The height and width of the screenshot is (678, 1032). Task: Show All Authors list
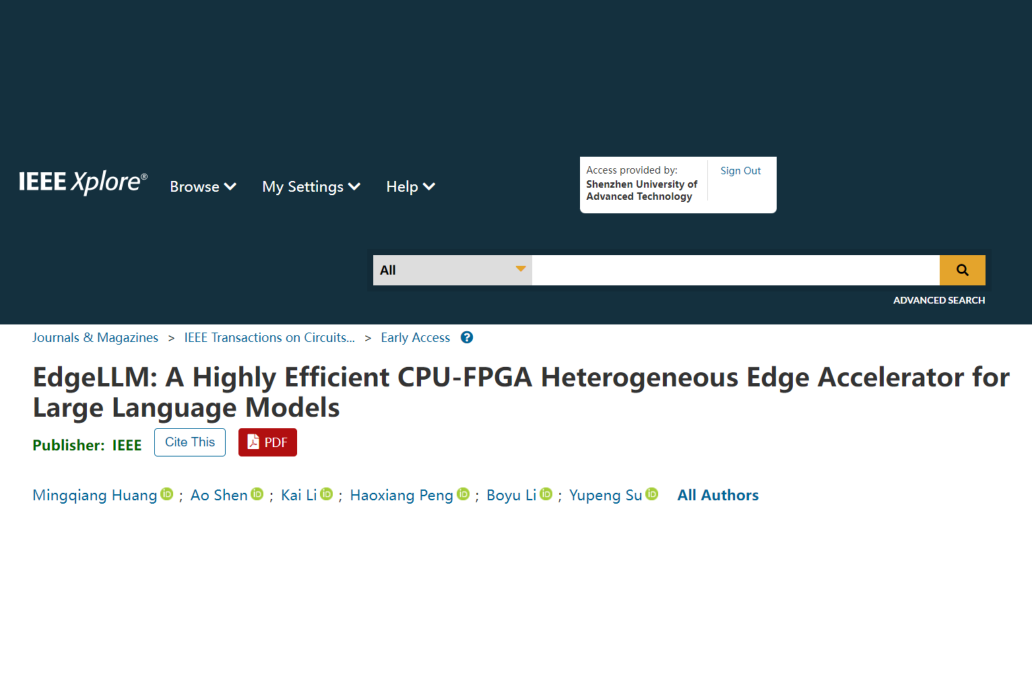[x=718, y=495]
